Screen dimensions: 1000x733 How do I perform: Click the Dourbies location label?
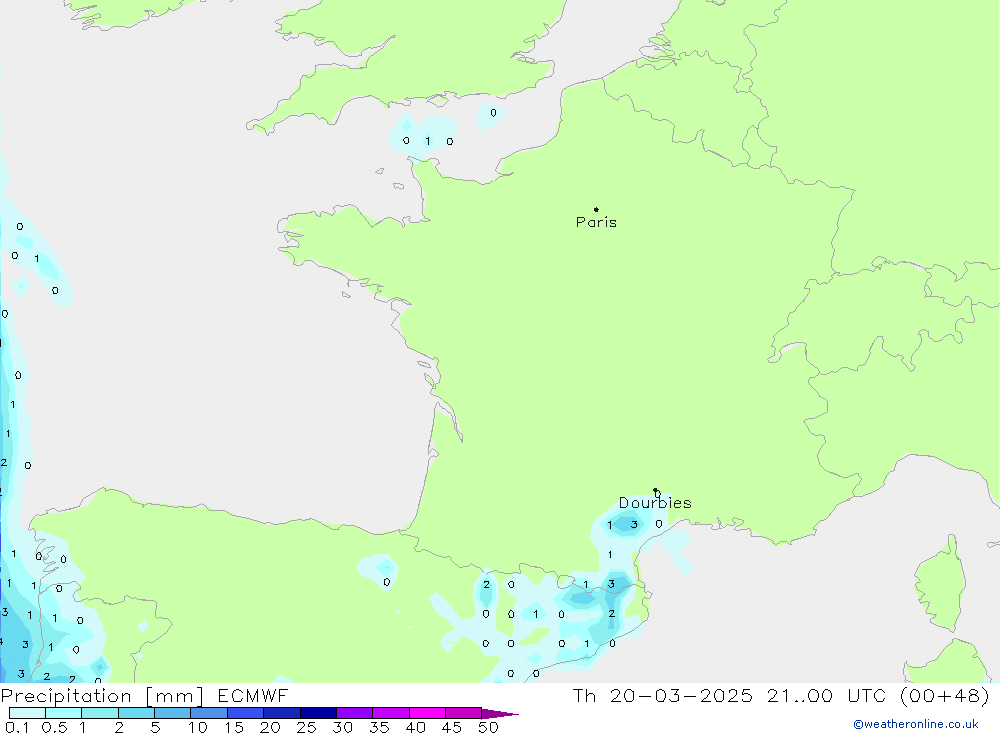[x=655, y=503]
